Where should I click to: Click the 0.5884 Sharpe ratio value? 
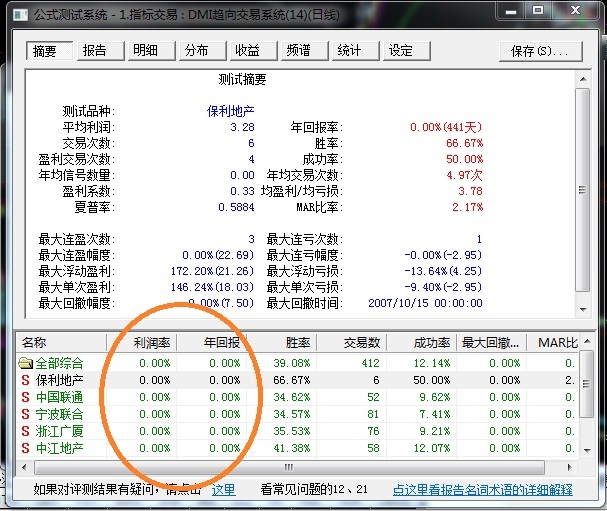tap(236, 207)
